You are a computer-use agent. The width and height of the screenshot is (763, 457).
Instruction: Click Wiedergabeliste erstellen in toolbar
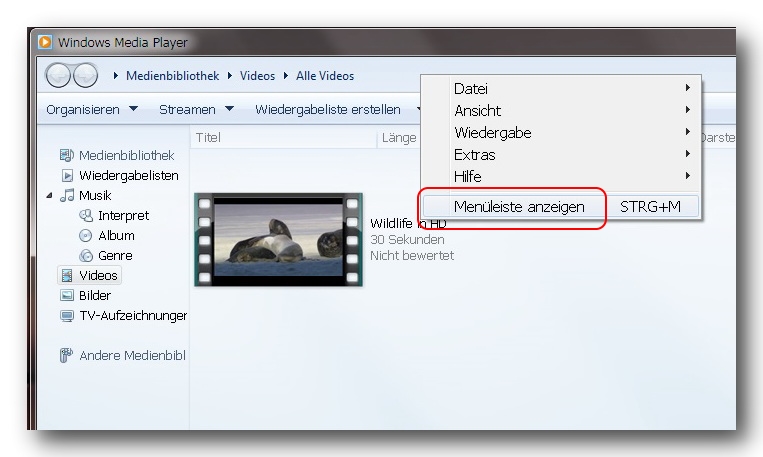pos(327,110)
